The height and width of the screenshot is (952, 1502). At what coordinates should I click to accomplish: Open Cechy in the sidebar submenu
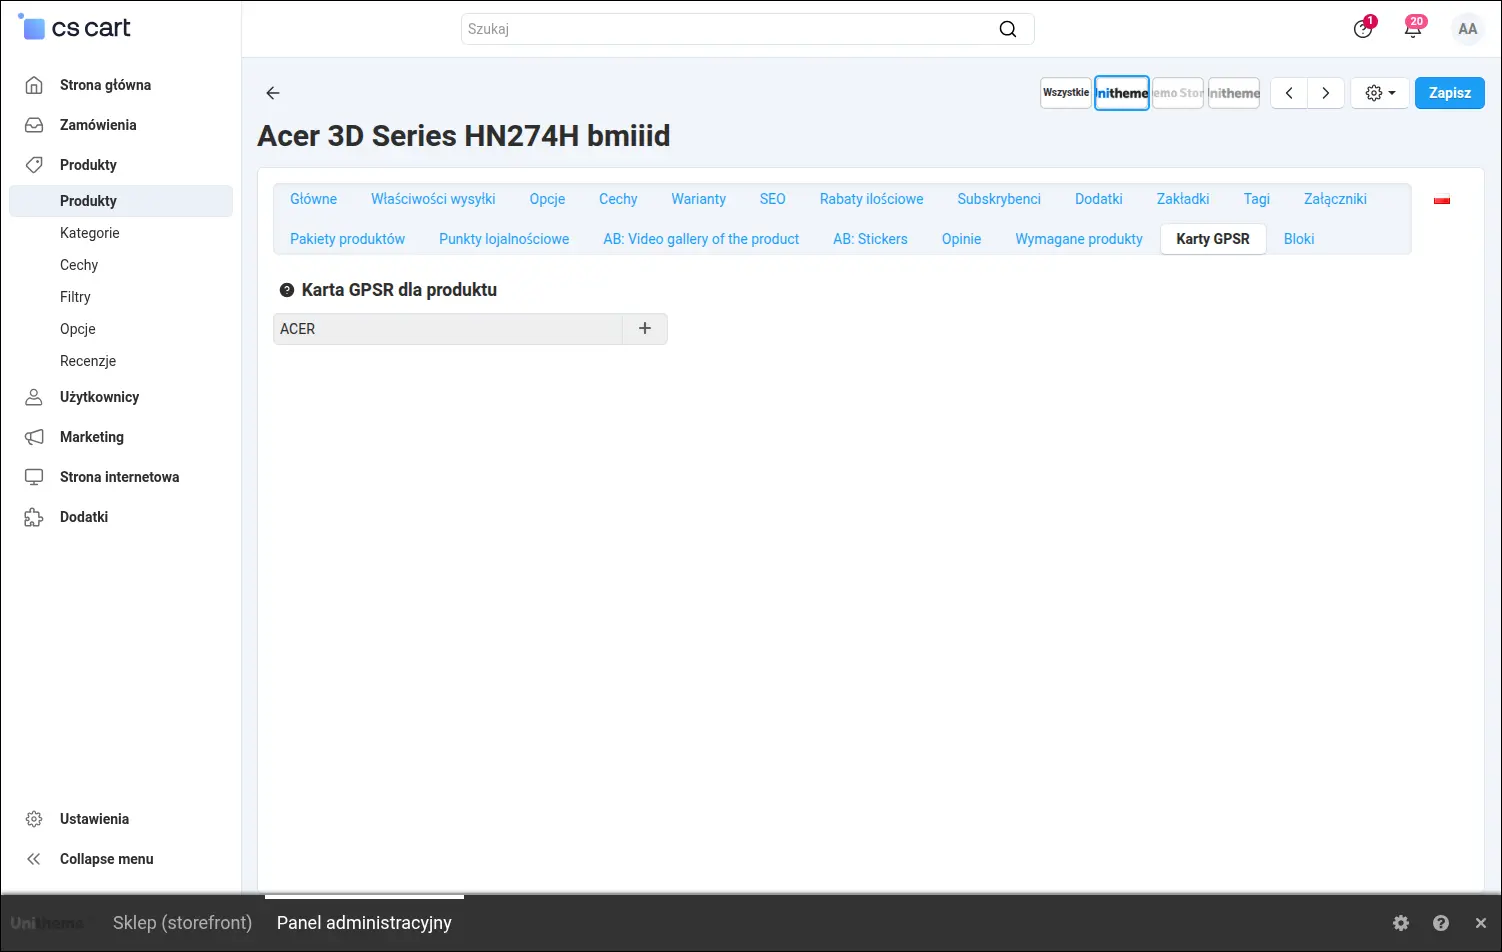79,265
